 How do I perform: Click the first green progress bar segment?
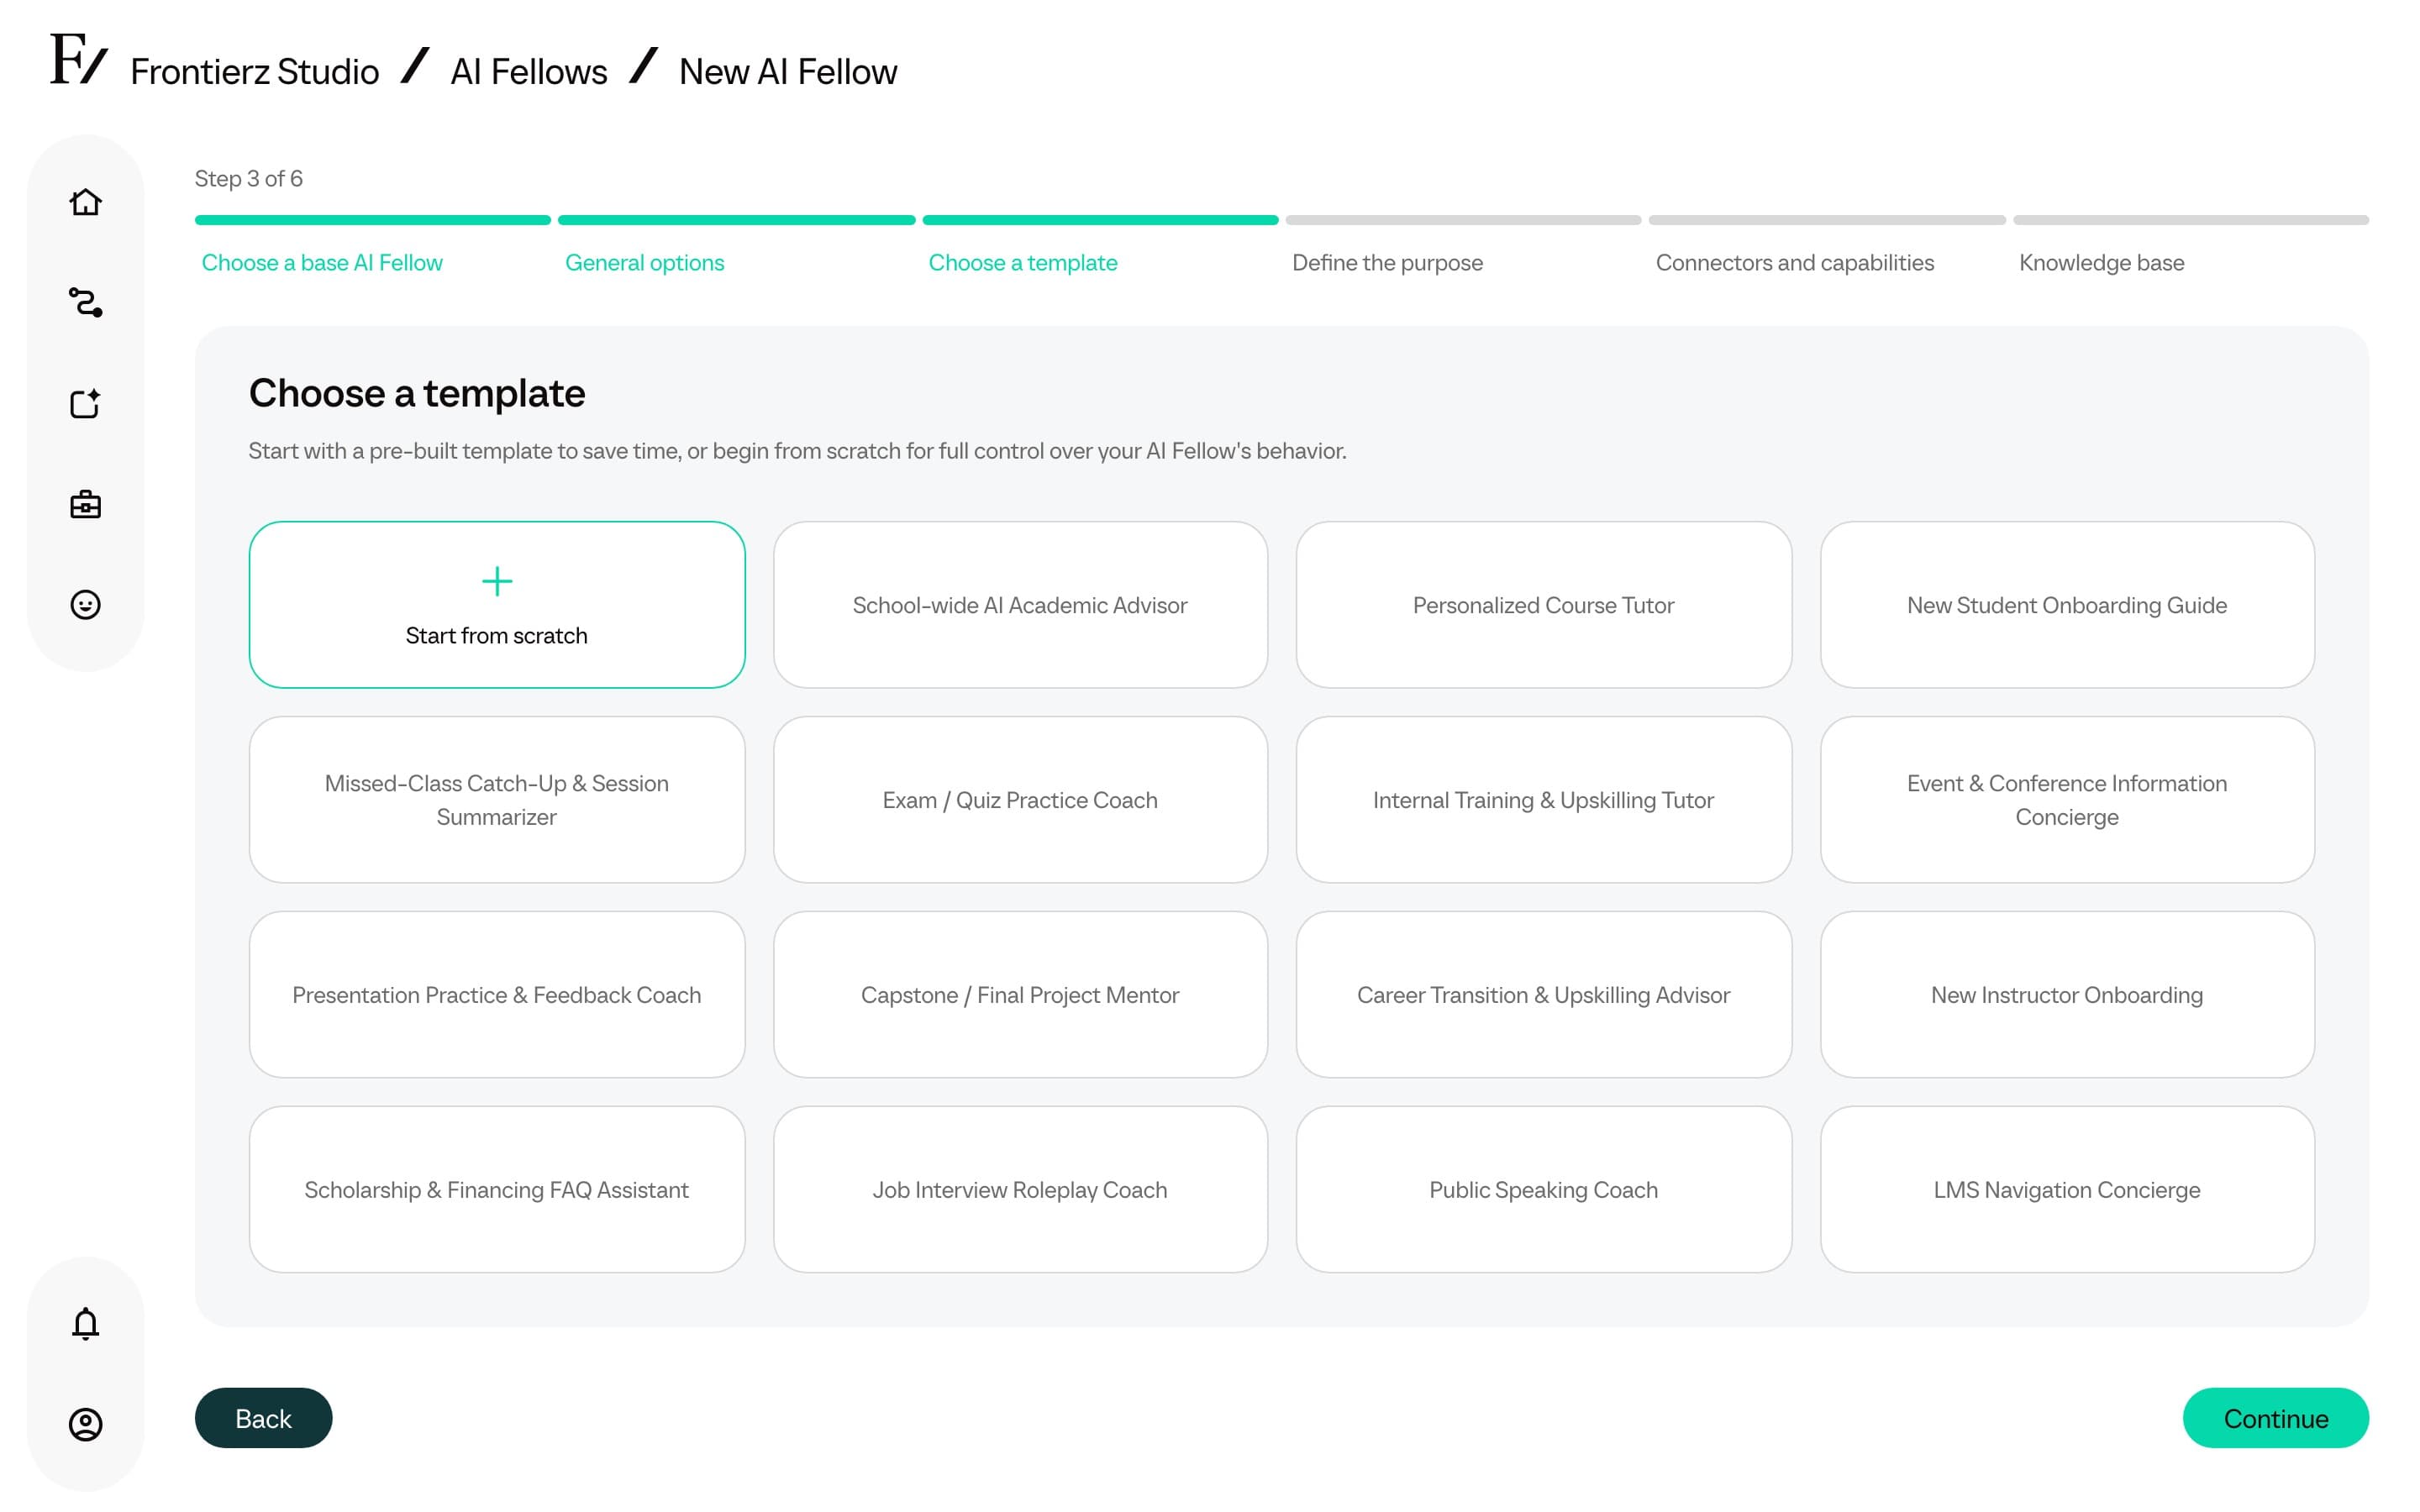tap(372, 220)
